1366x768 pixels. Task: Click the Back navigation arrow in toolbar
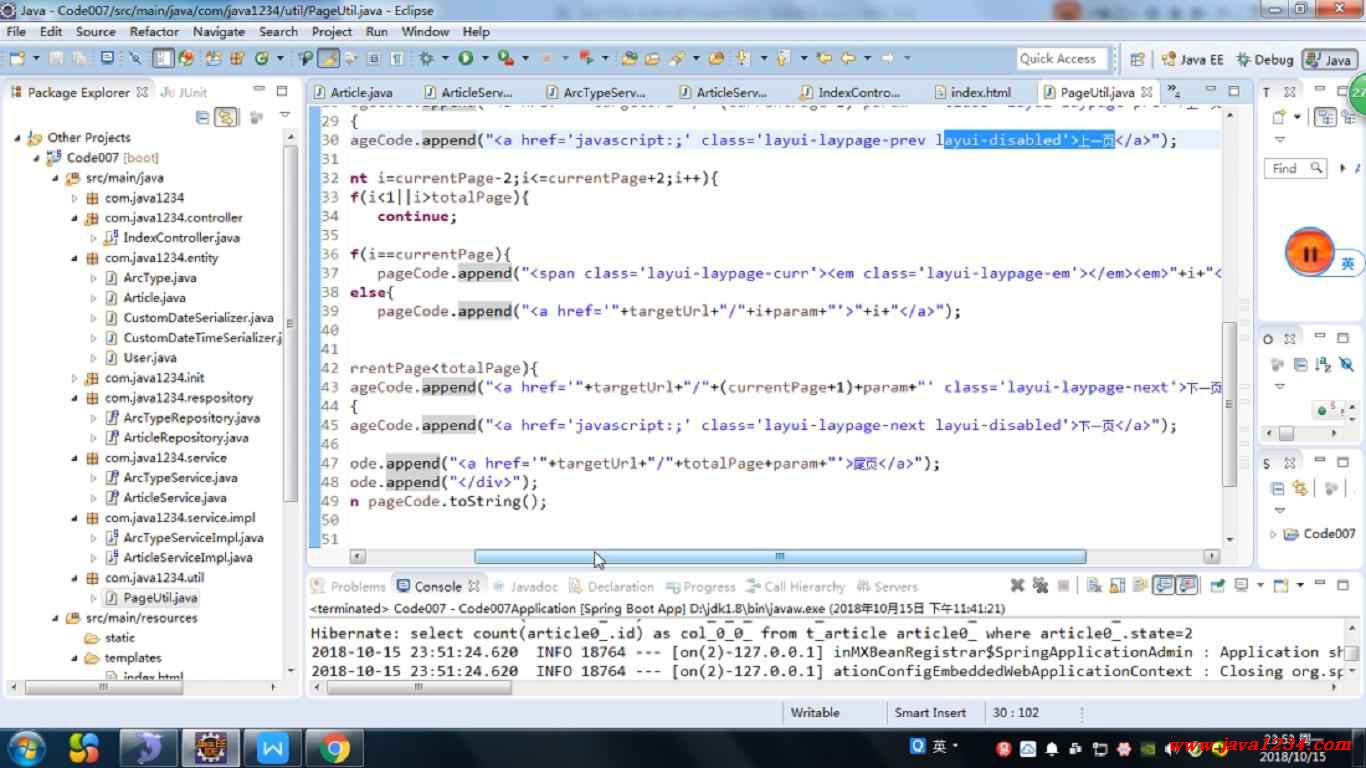pyautogui.click(x=848, y=58)
